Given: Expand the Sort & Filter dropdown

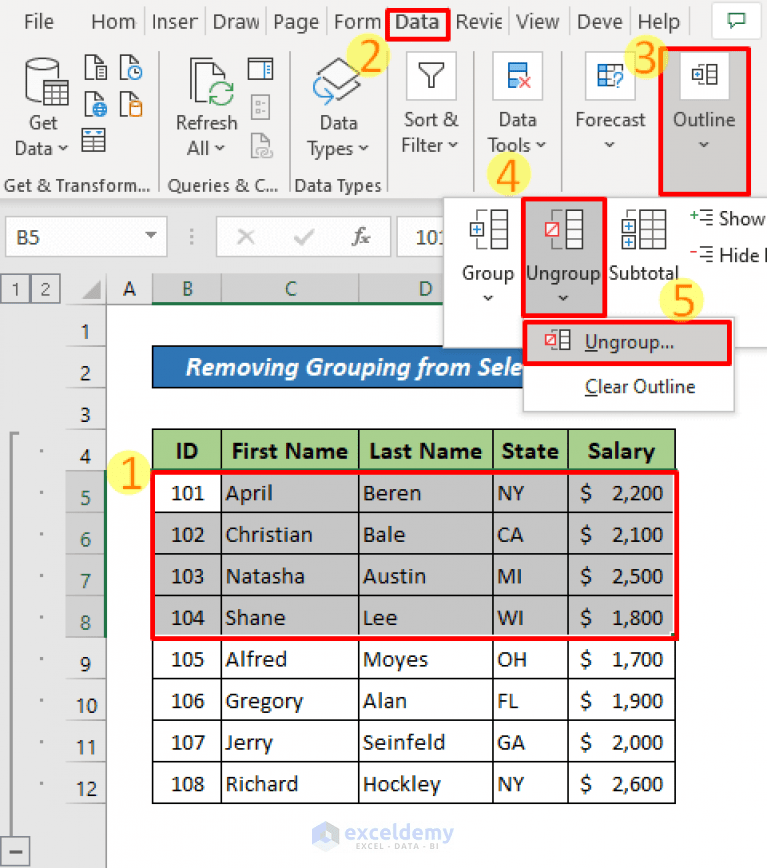Looking at the screenshot, I should [x=453, y=145].
